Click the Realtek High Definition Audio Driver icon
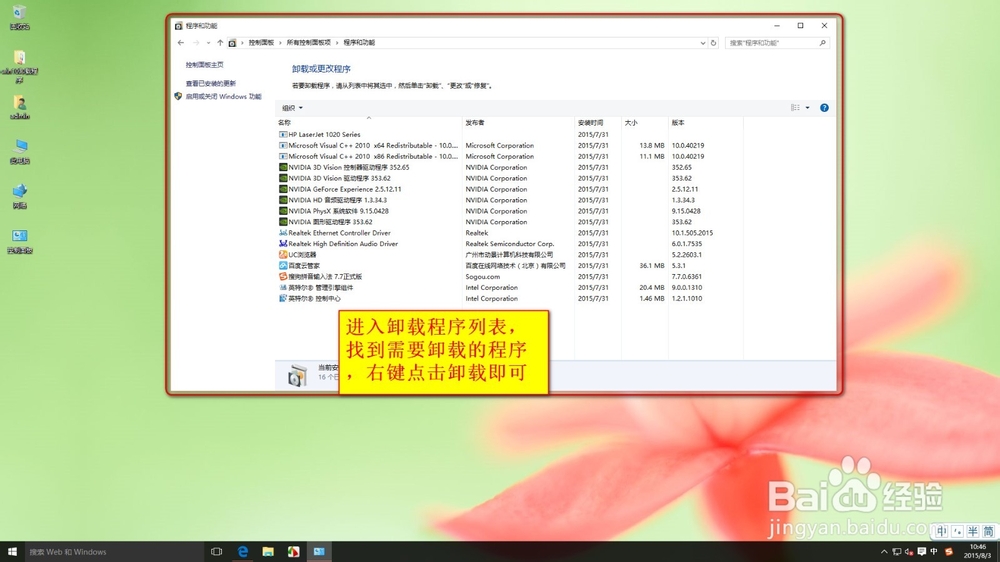This screenshot has height=562, width=1000. point(283,244)
